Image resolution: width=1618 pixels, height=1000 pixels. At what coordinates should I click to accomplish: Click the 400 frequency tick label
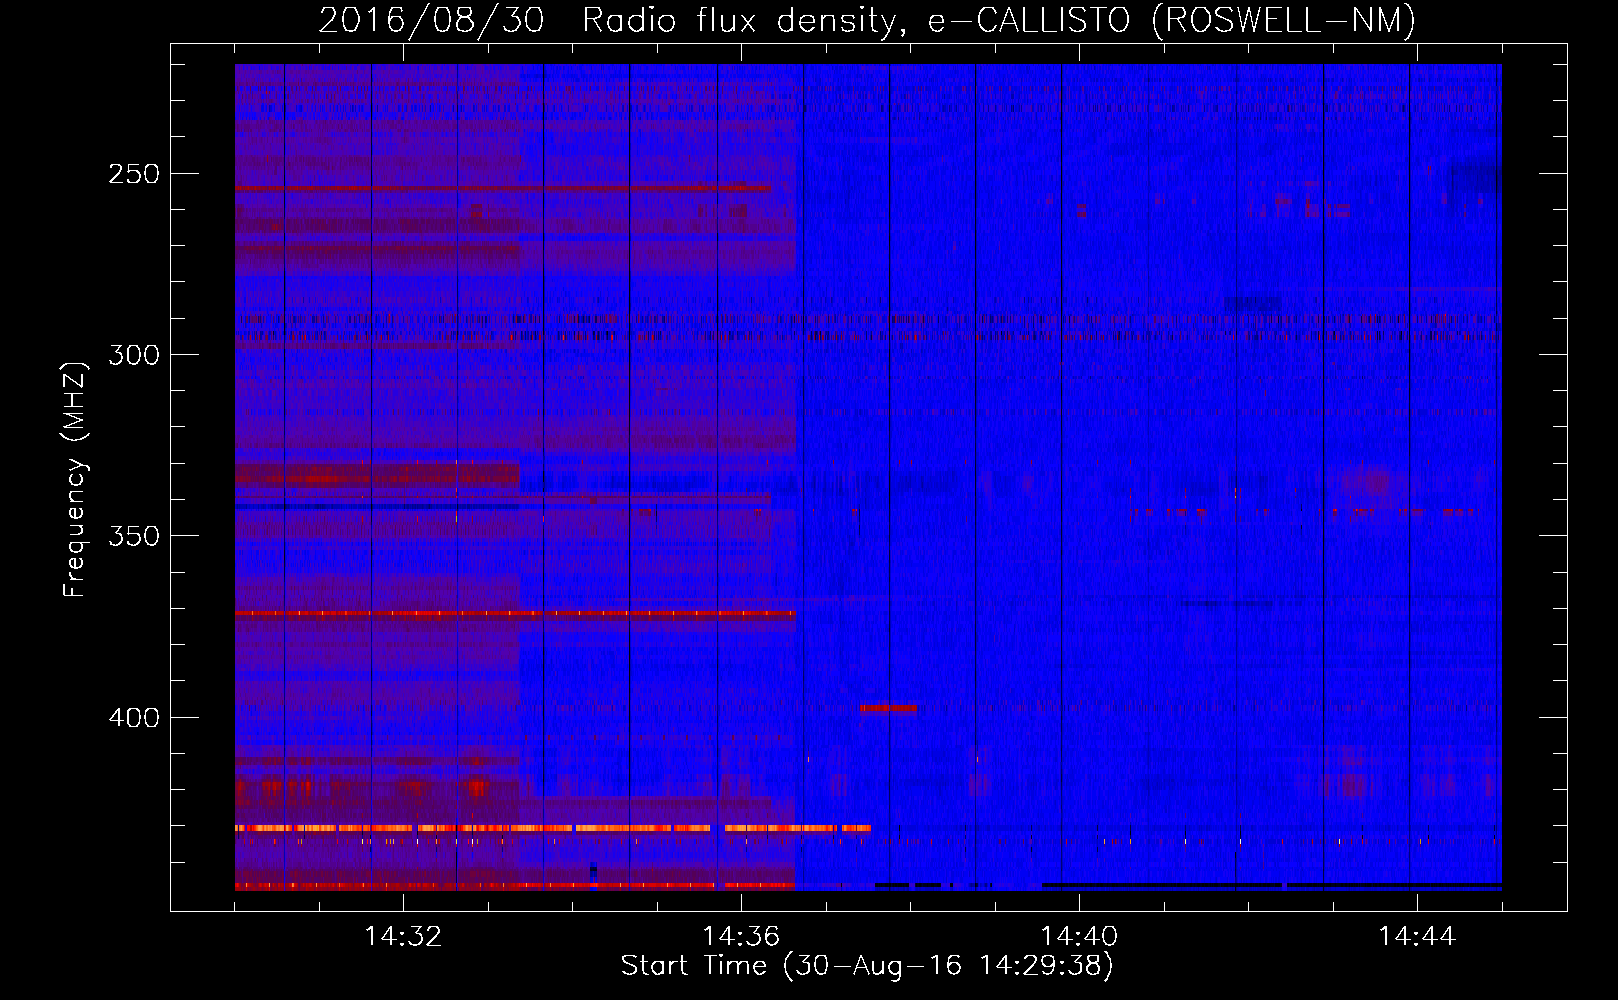click(133, 718)
